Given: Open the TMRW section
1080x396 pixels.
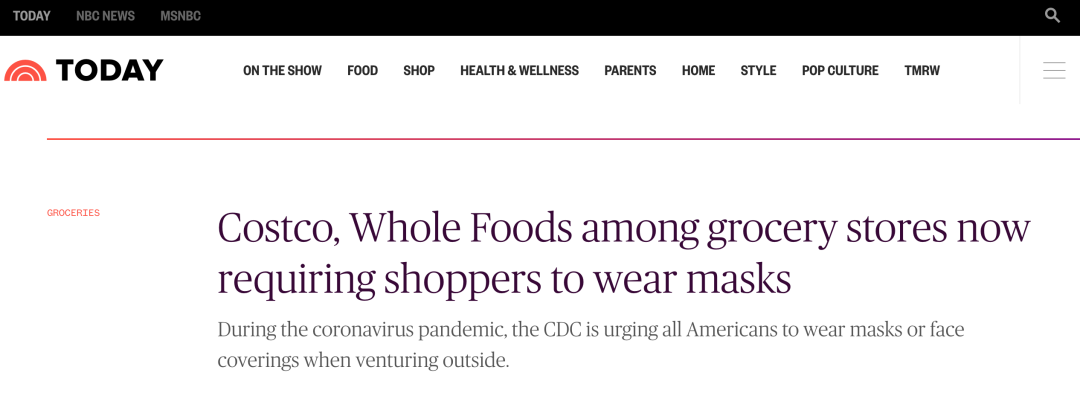Looking at the screenshot, I should coord(922,70).
